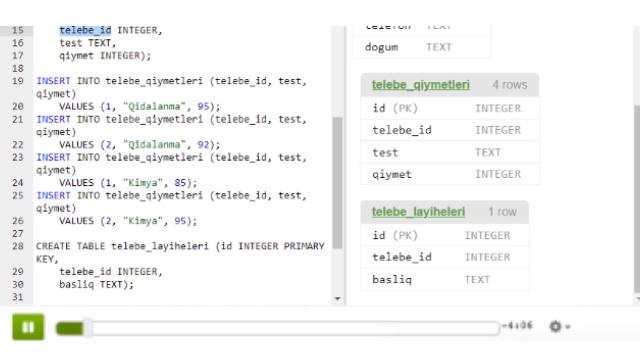Open the telebe_layiheleri table link
This screenshot has width=640, height=360.
418,212
